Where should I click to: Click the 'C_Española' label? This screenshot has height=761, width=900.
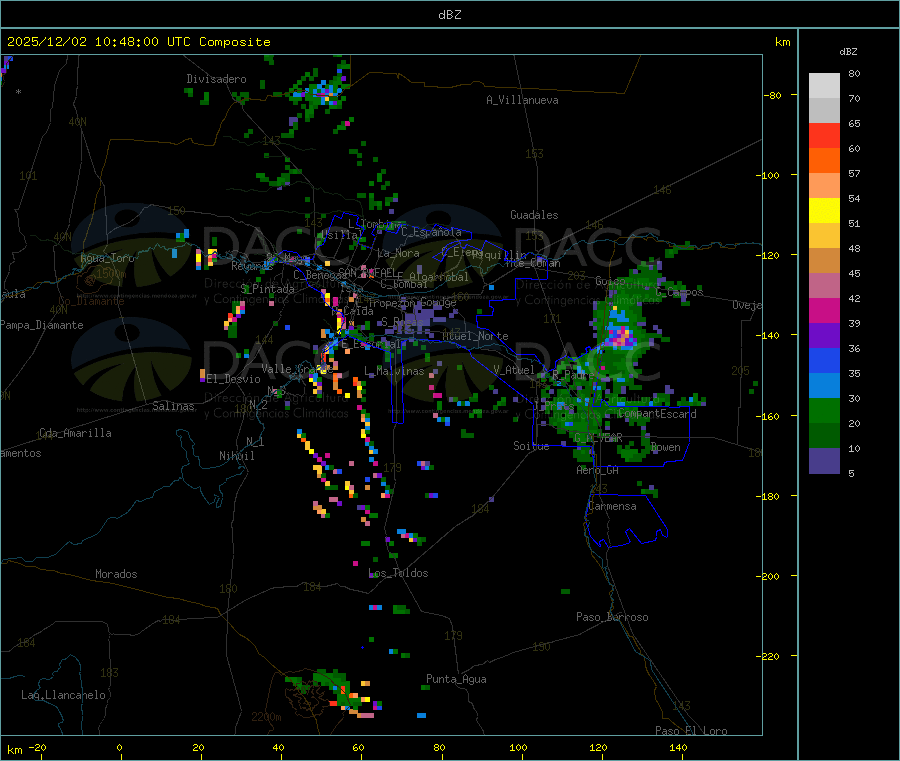(431, 232)
